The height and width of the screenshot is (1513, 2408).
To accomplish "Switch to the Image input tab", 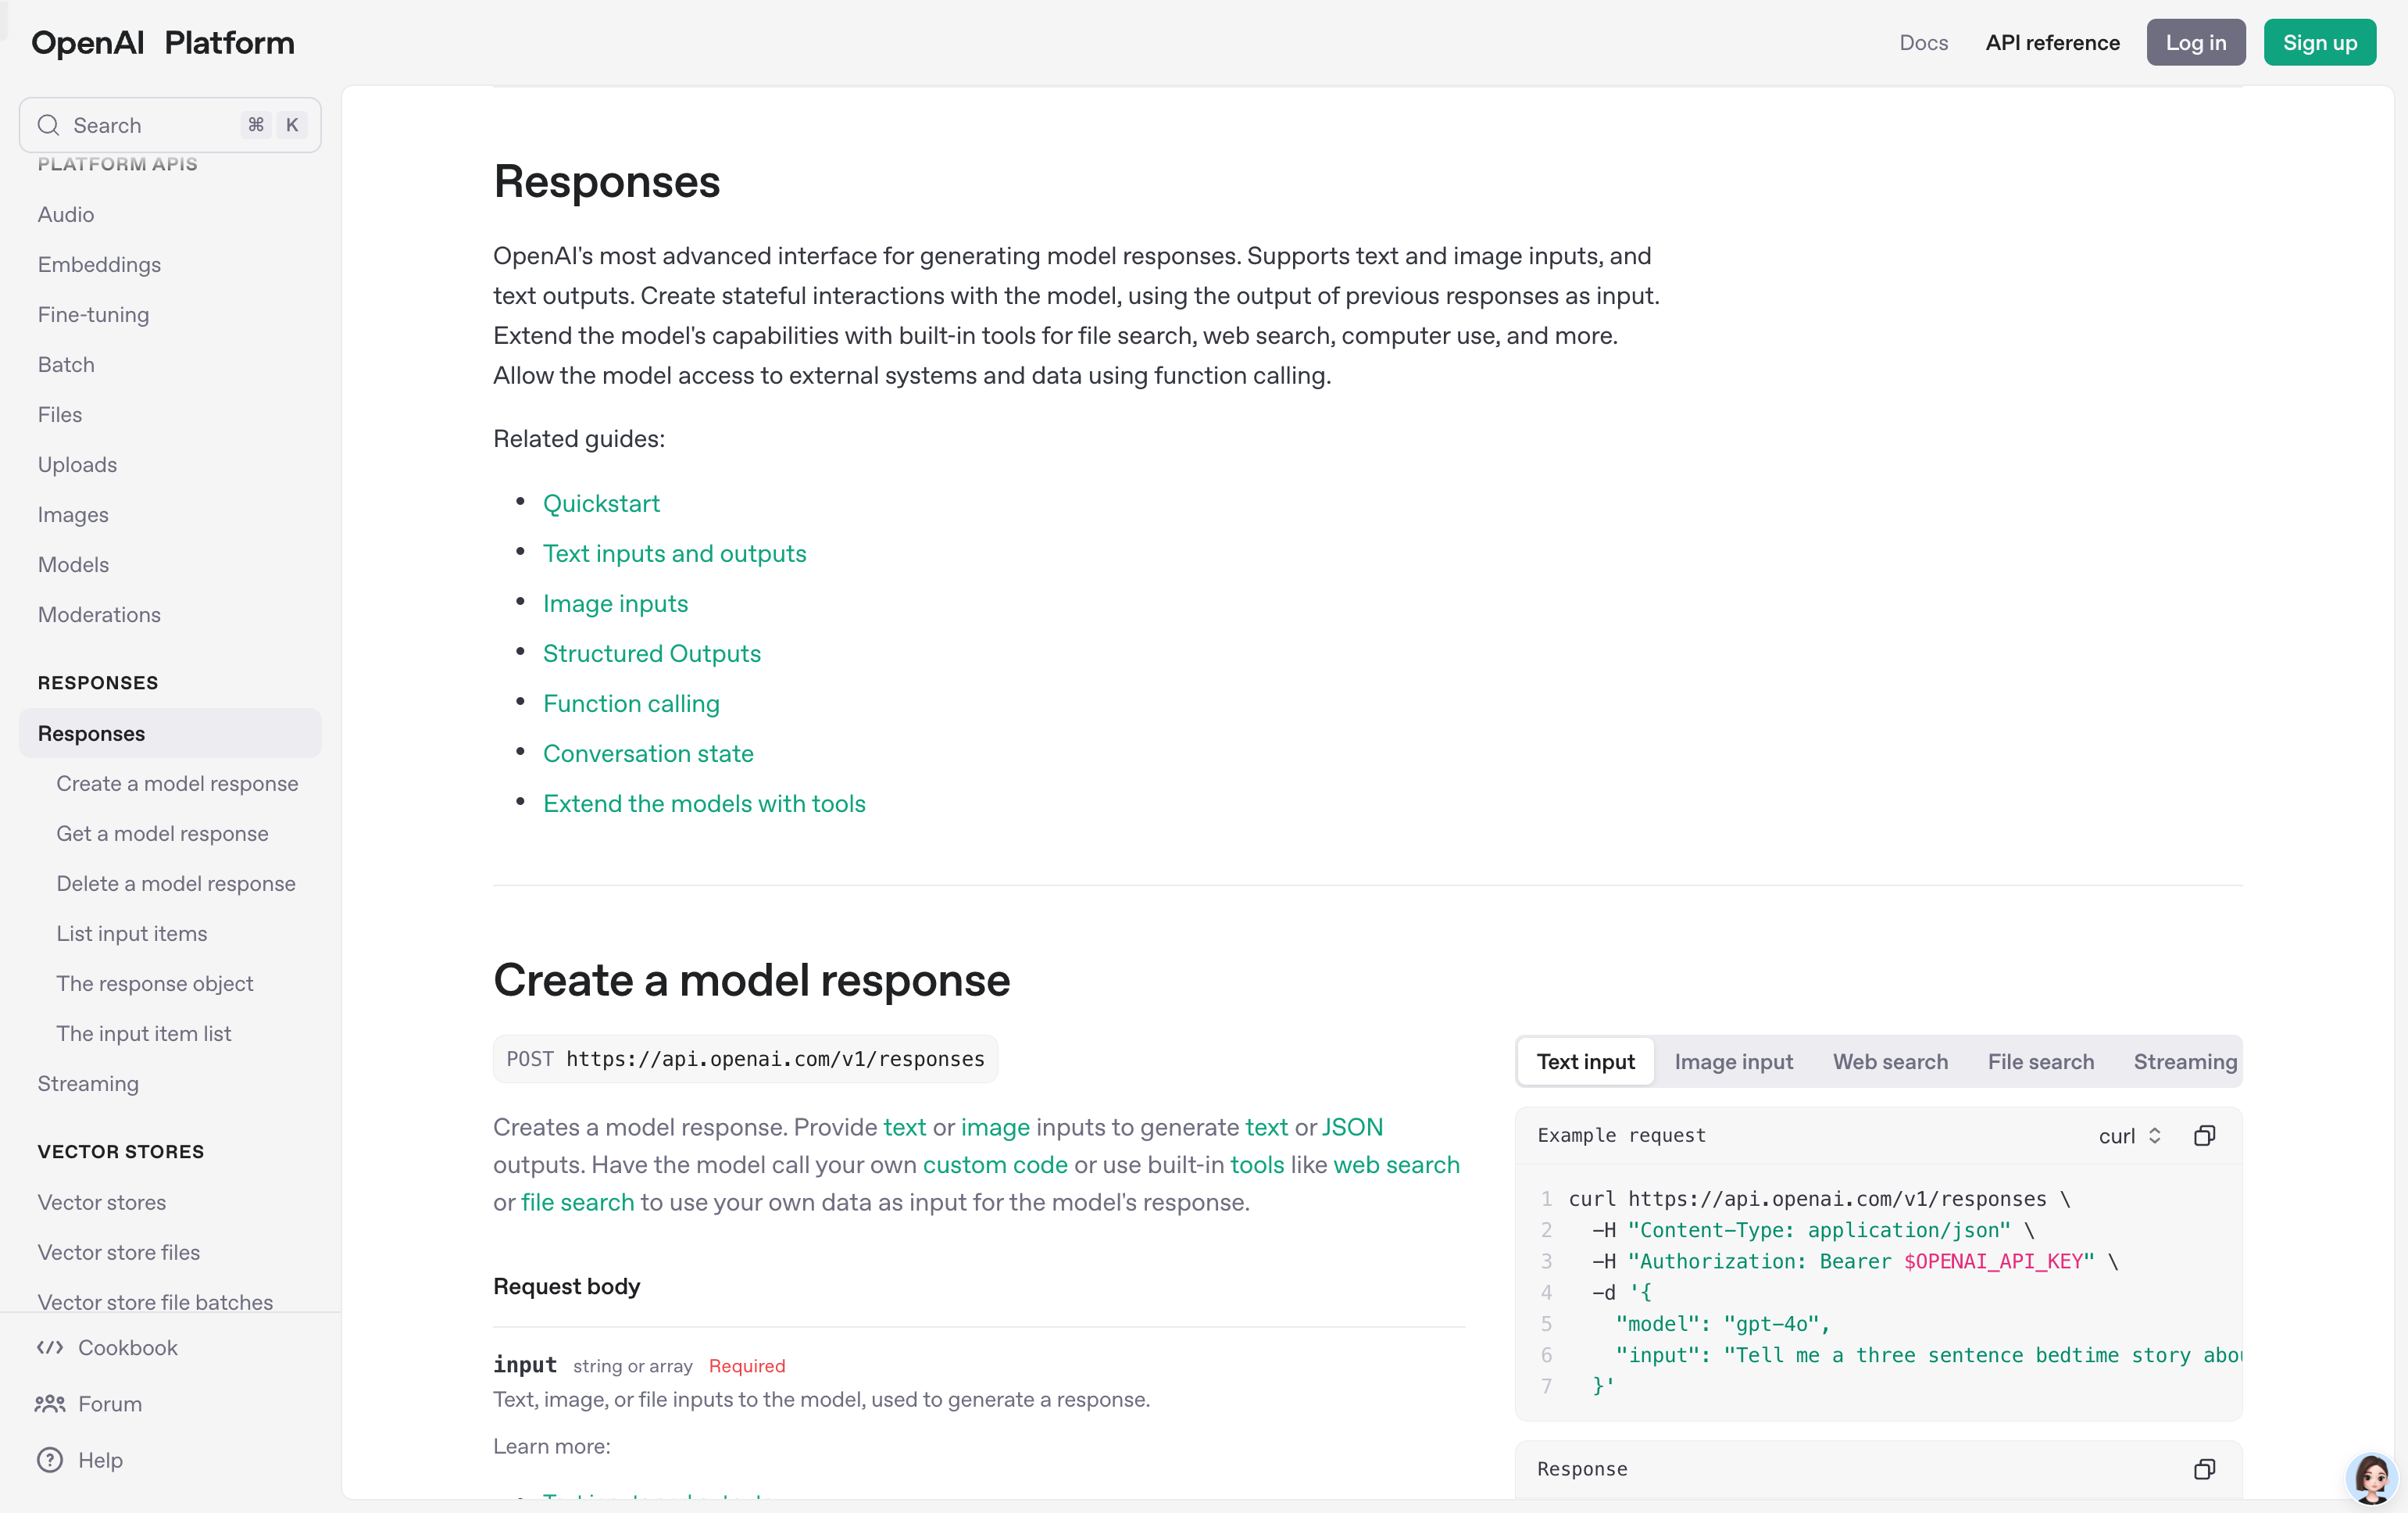I will click(x=1733, y=1061).
